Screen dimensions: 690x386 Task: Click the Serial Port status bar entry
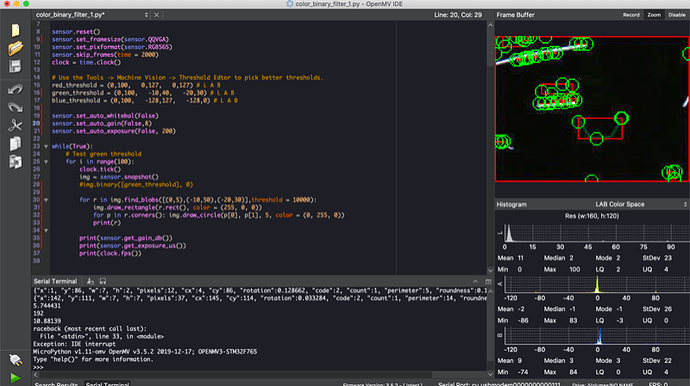[499, 384]
